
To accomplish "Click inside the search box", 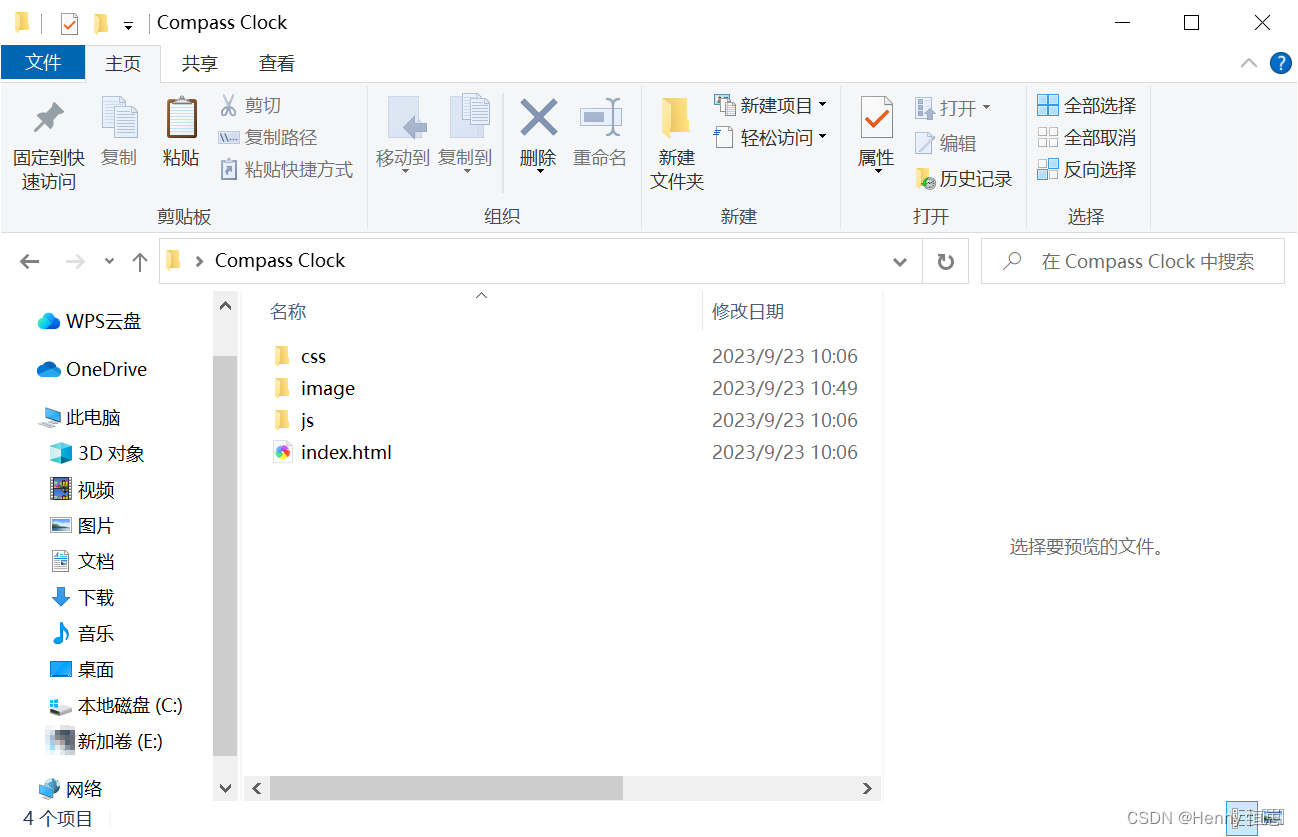I will (1130, 260).
